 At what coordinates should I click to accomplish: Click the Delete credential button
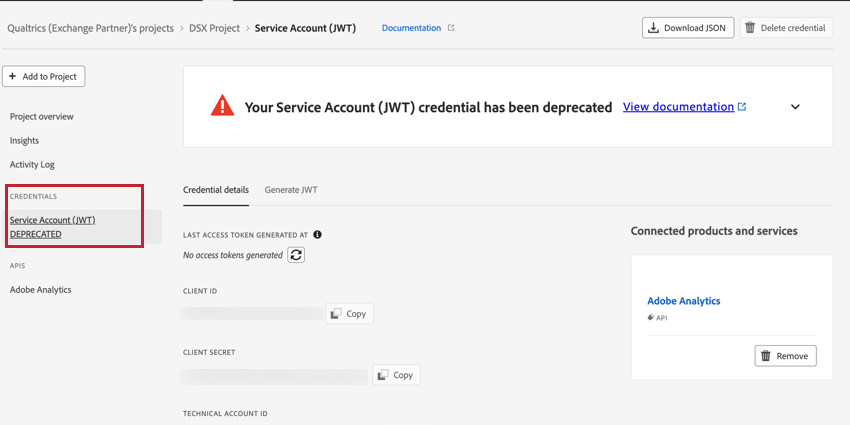785,28
